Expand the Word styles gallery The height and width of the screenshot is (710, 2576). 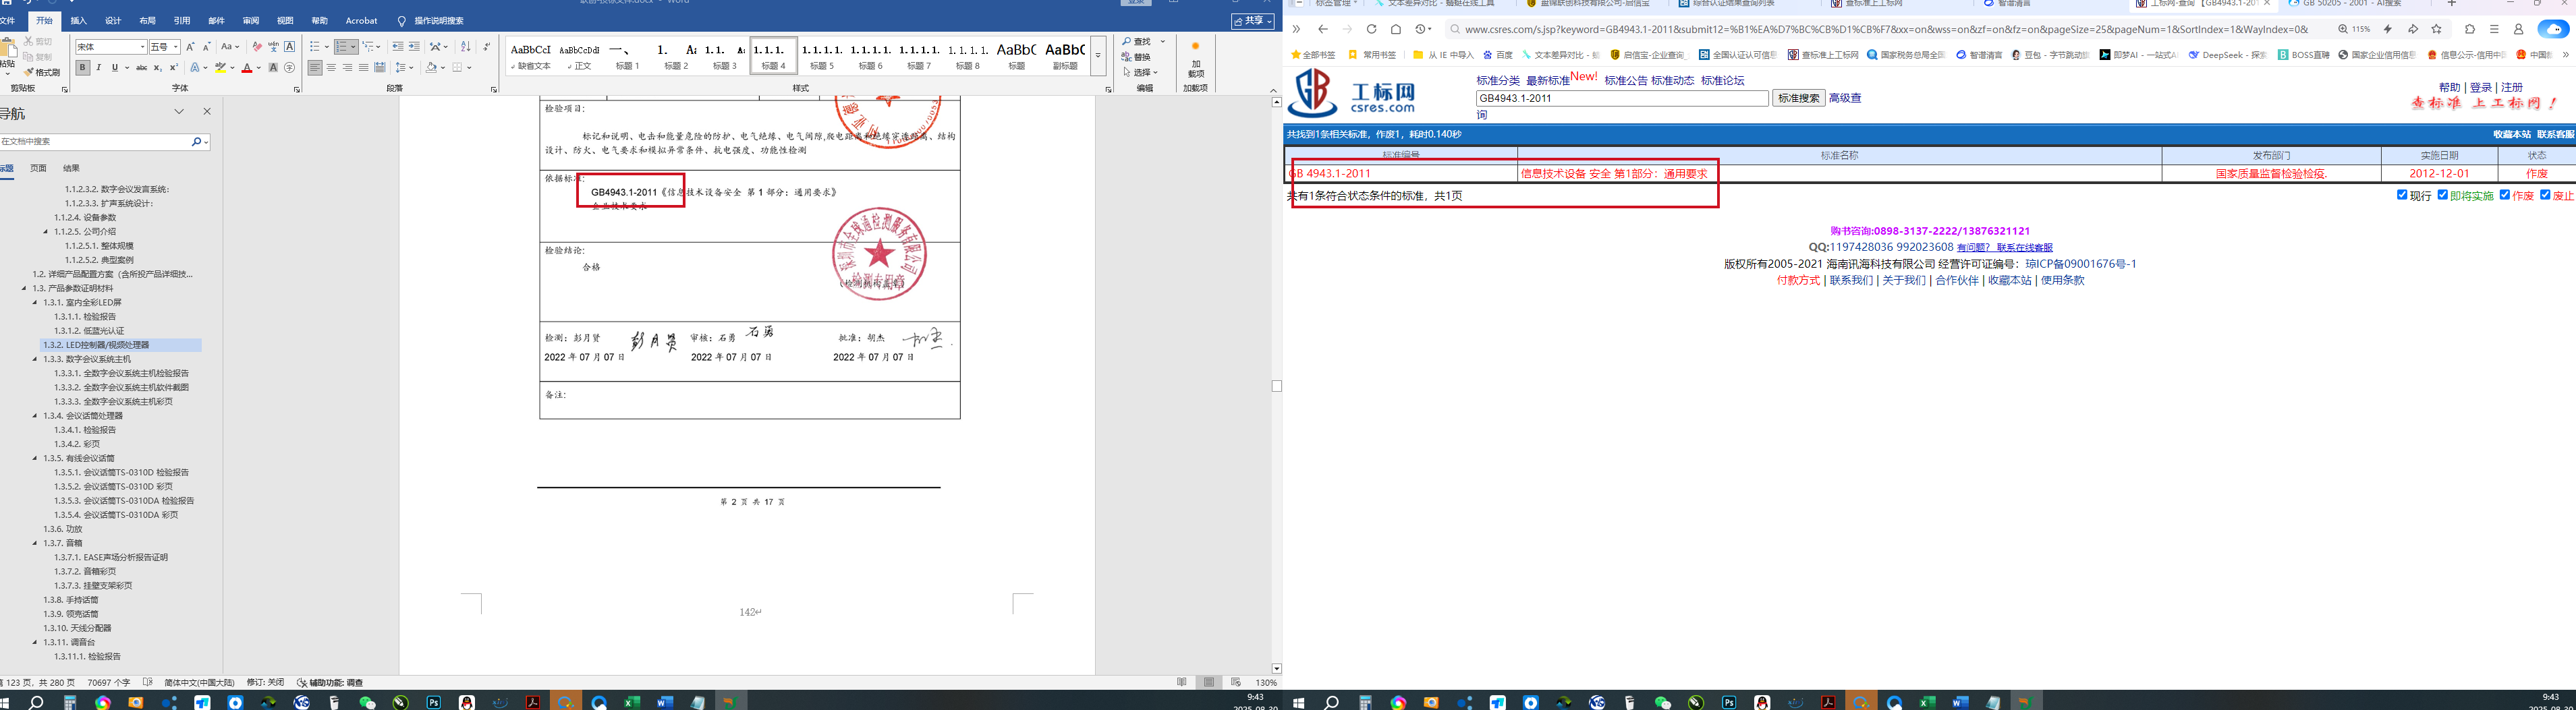[x=1098, y=56]
